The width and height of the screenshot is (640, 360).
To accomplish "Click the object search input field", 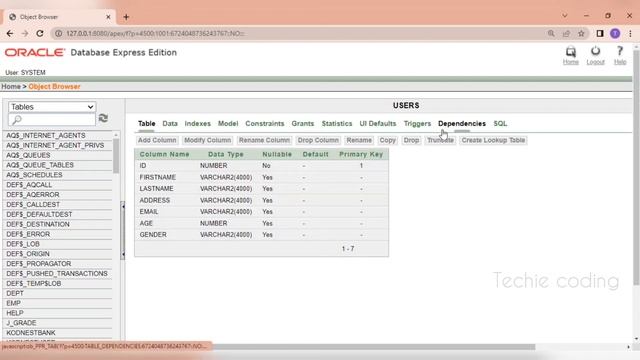I will click(x=52, y=120).
